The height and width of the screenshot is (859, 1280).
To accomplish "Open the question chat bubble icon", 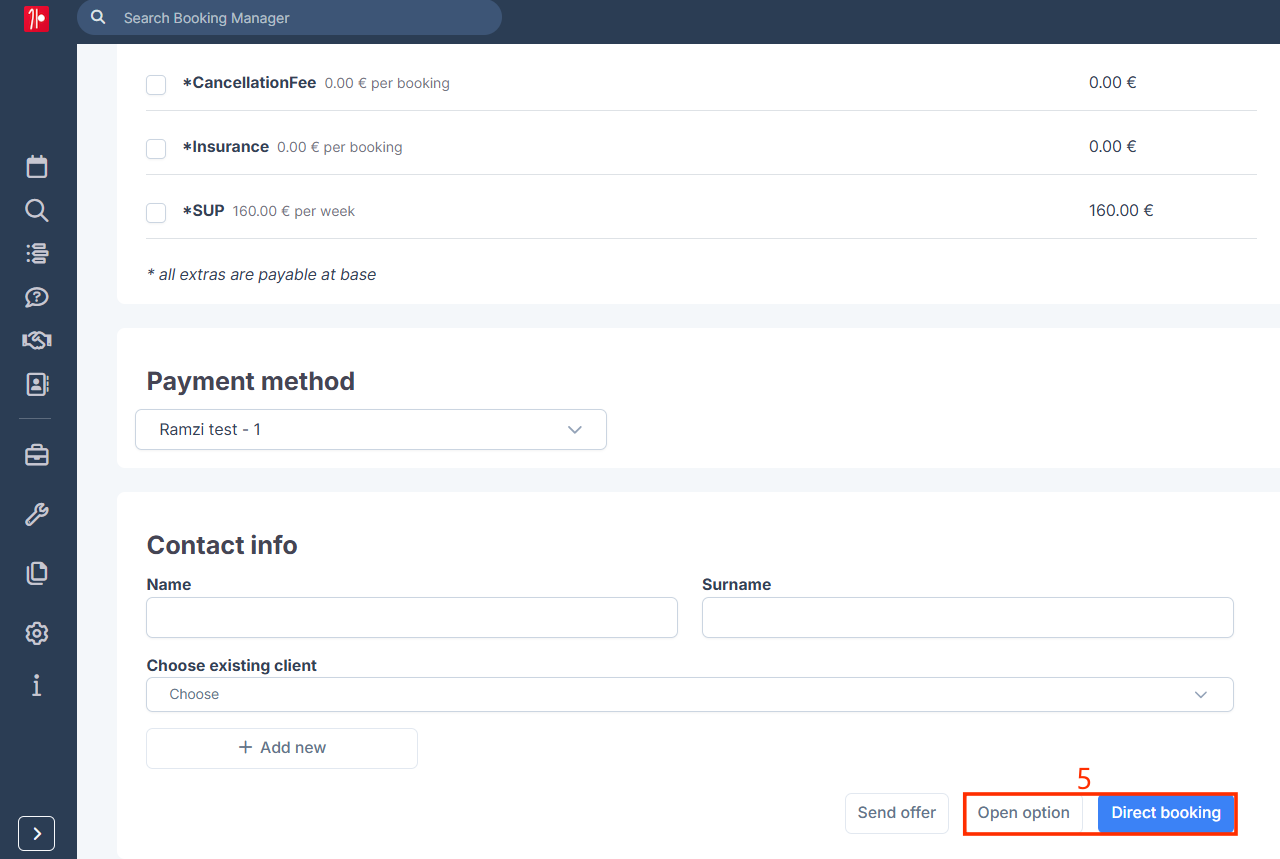I will (x=37, y=297).
